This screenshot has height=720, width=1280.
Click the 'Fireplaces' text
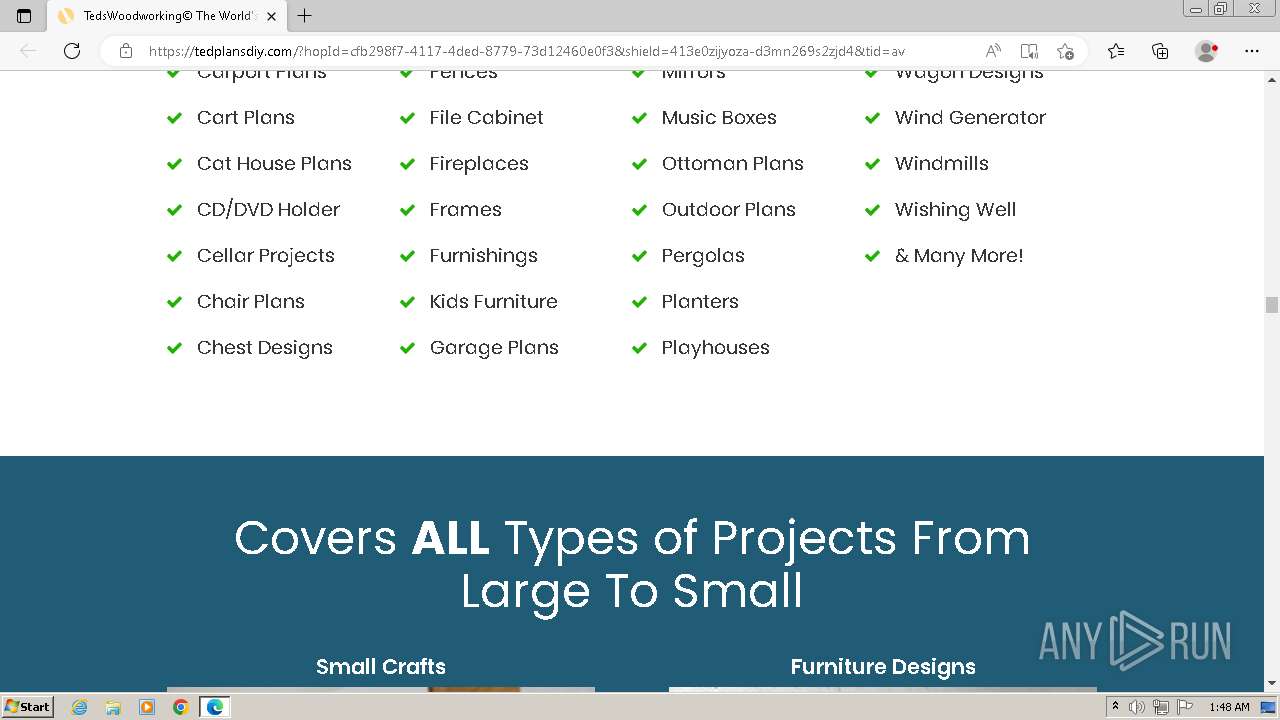pyautogui.click(x=478, y=163)
